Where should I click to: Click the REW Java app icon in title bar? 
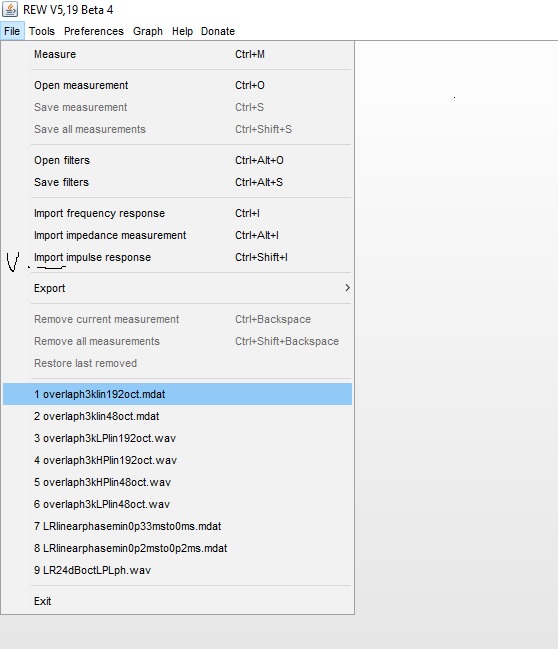10,9
